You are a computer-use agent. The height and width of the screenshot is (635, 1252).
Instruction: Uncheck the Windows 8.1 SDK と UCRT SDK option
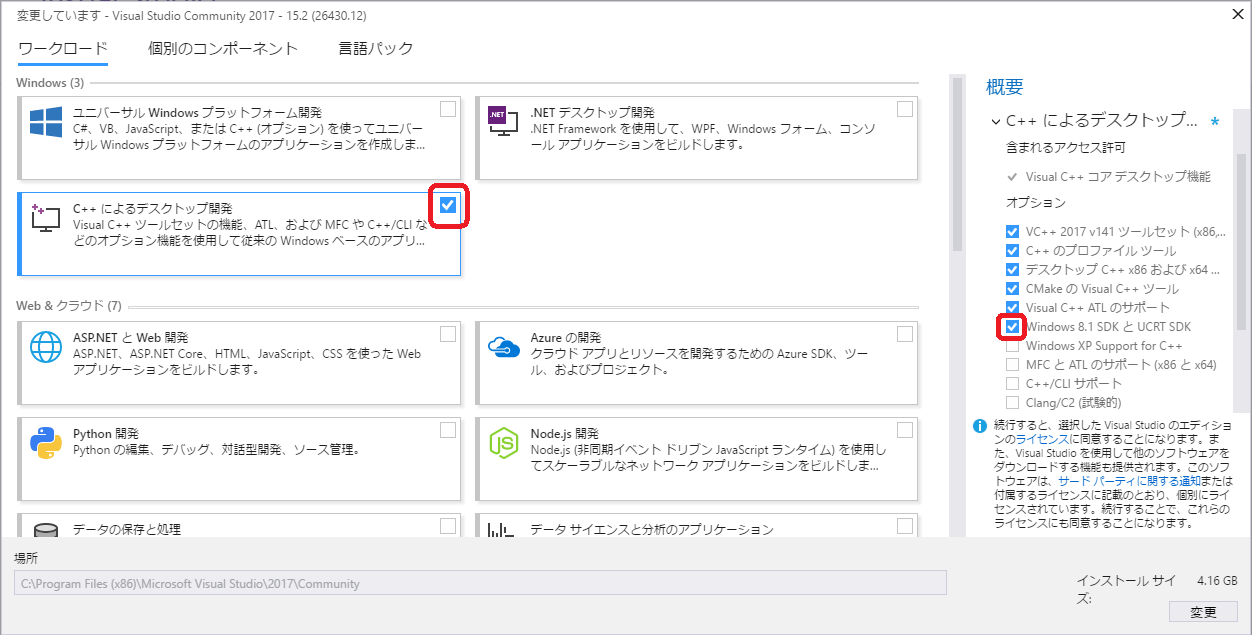coord(1013,327)
